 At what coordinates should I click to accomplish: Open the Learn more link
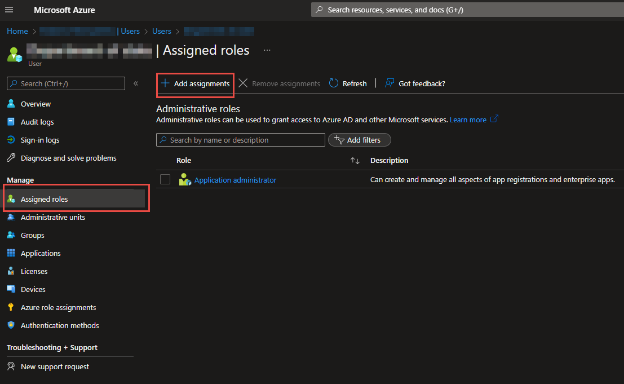(468, 119)
